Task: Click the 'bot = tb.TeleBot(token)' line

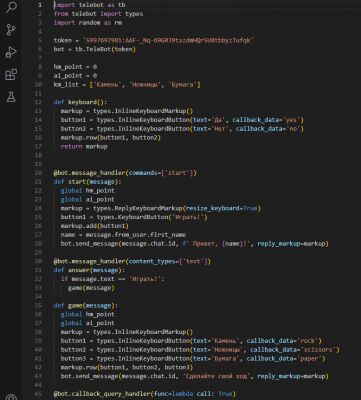Action: coord(95,49)
